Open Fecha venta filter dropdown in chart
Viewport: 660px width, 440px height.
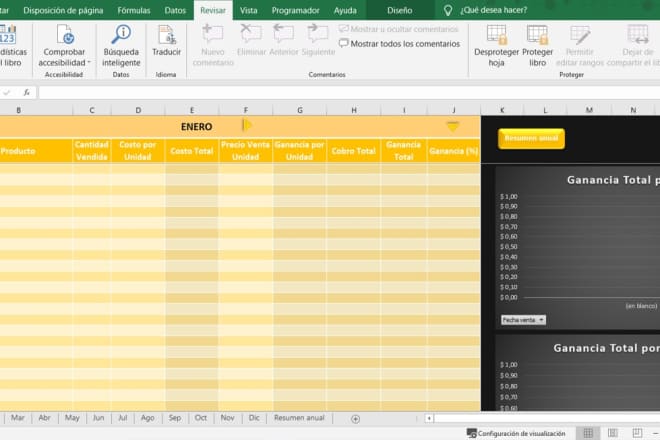(523, 320)
